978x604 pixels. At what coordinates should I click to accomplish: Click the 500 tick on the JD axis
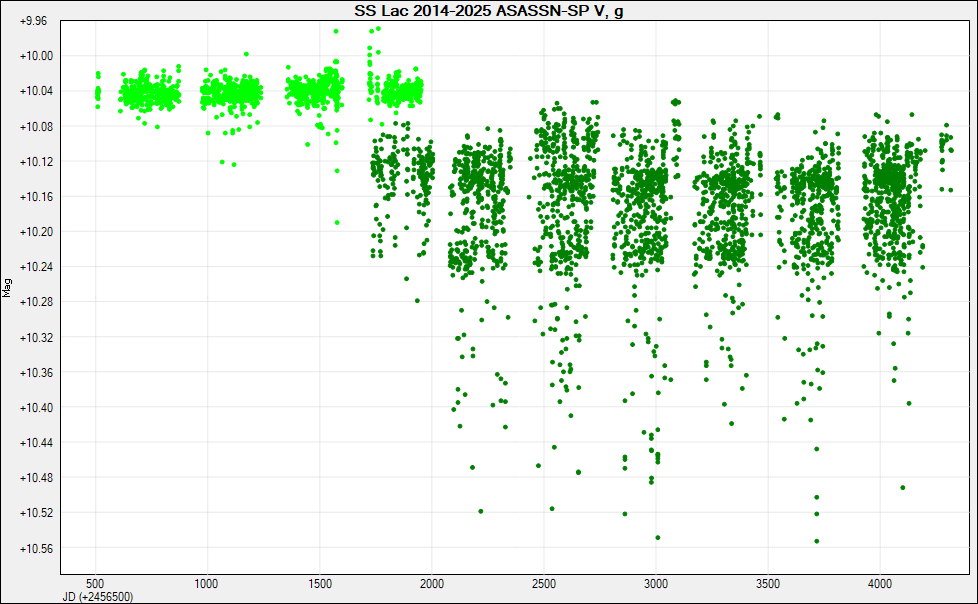(x=95, y=583)
